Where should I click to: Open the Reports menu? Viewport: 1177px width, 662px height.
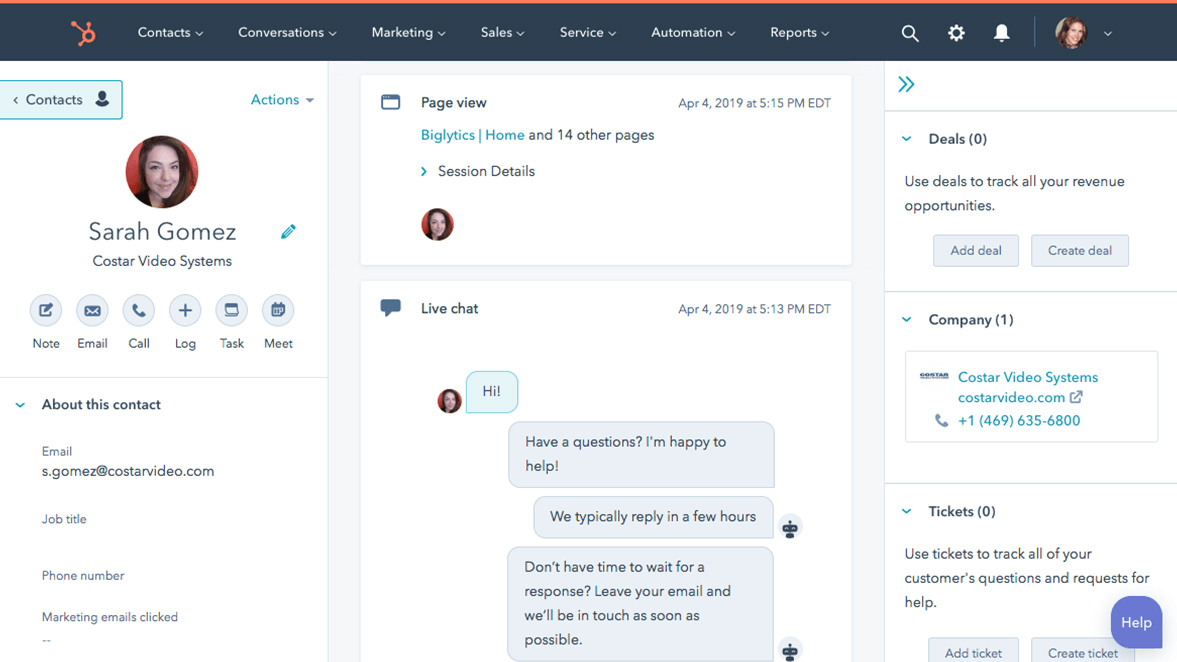tap(799, 33)
